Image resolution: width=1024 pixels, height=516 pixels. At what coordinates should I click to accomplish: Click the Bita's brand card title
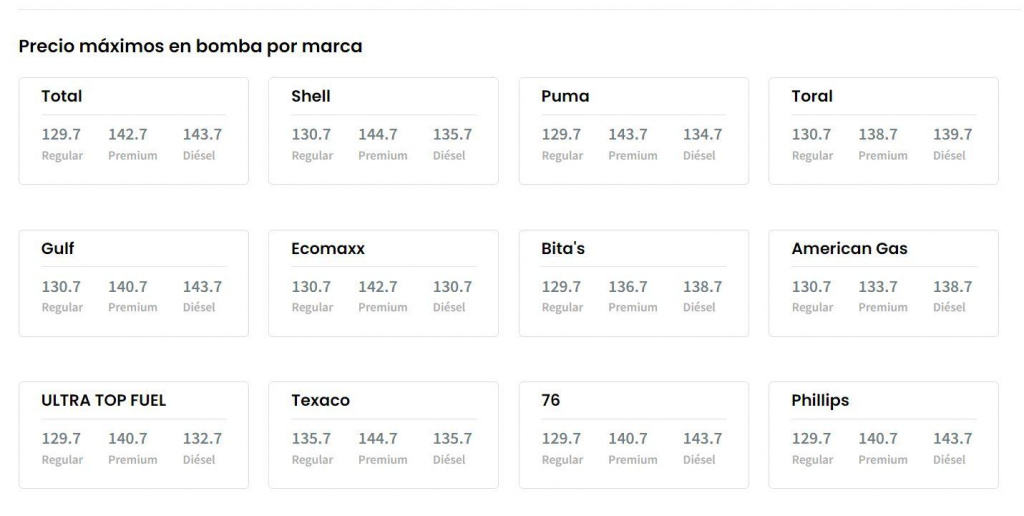click(x=563, y=248)
